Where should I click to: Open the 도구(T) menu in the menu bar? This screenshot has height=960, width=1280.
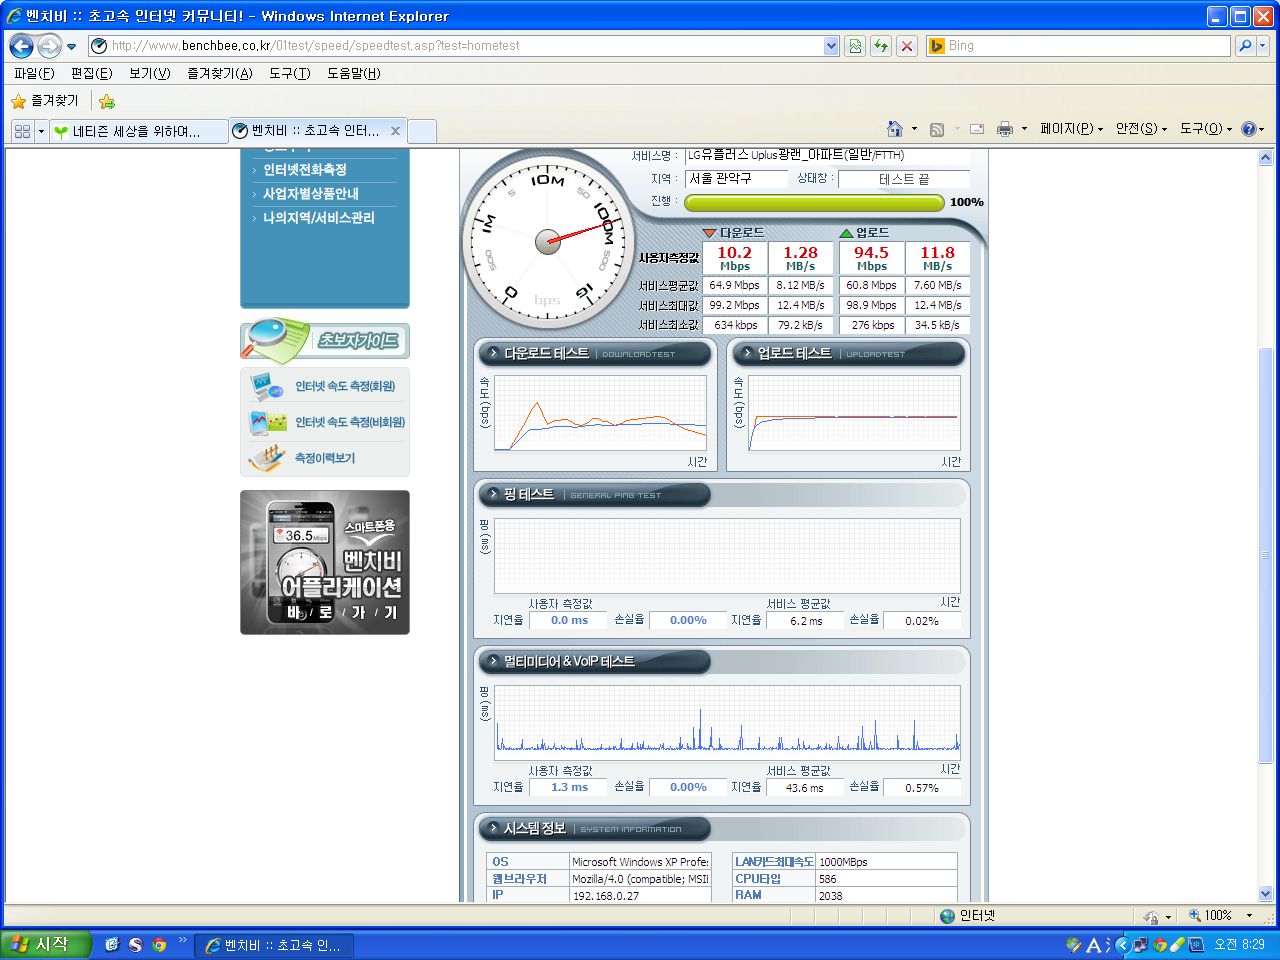click(x=289, y=73)
